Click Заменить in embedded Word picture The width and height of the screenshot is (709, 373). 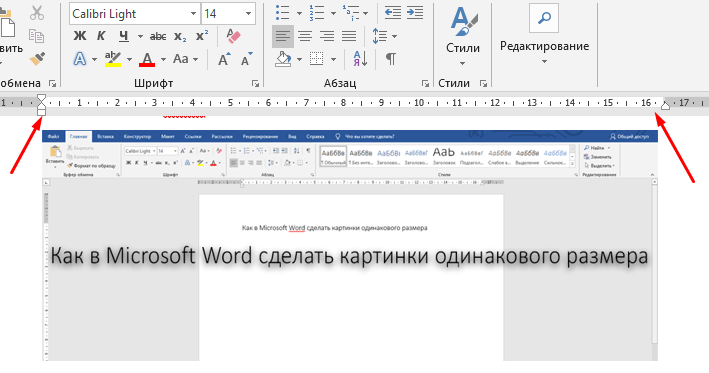[x=598, y=157]
